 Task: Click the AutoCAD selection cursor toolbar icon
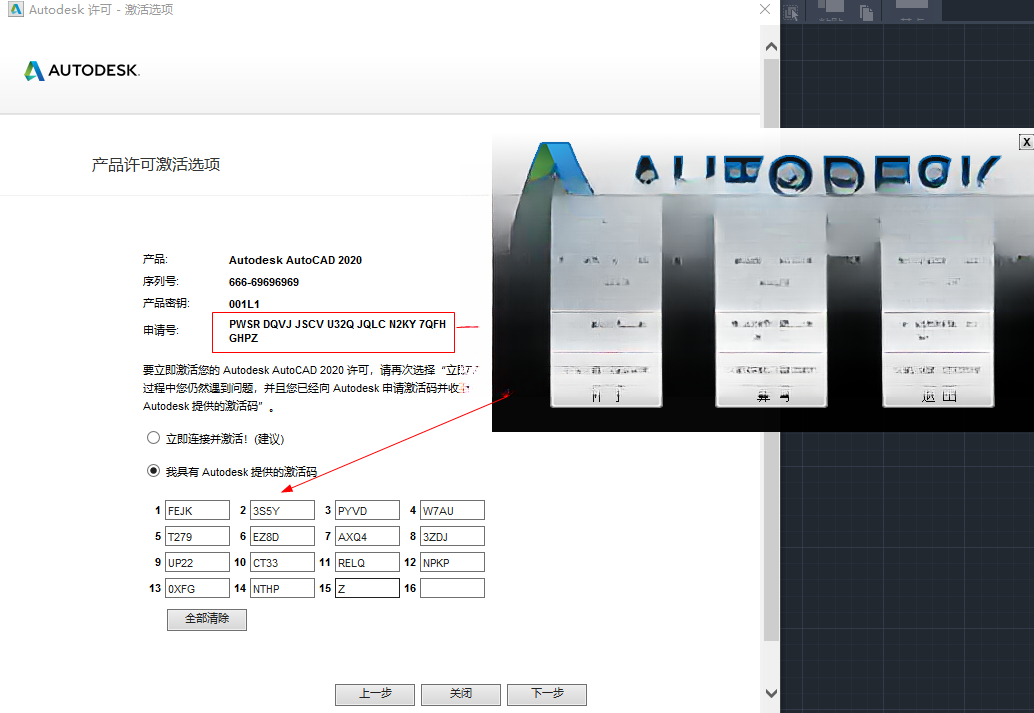click(x=791, y=13)
